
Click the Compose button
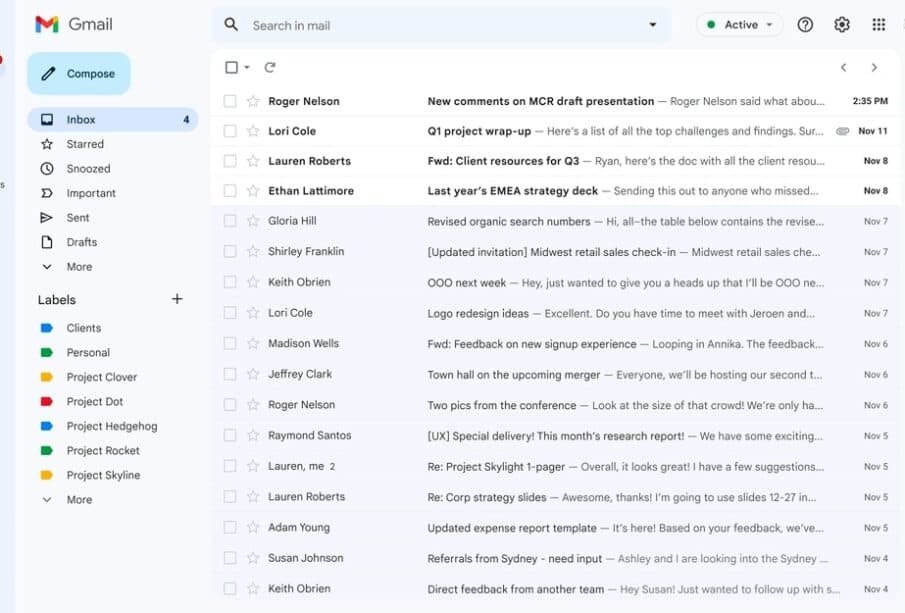click(x=78, y=73)
